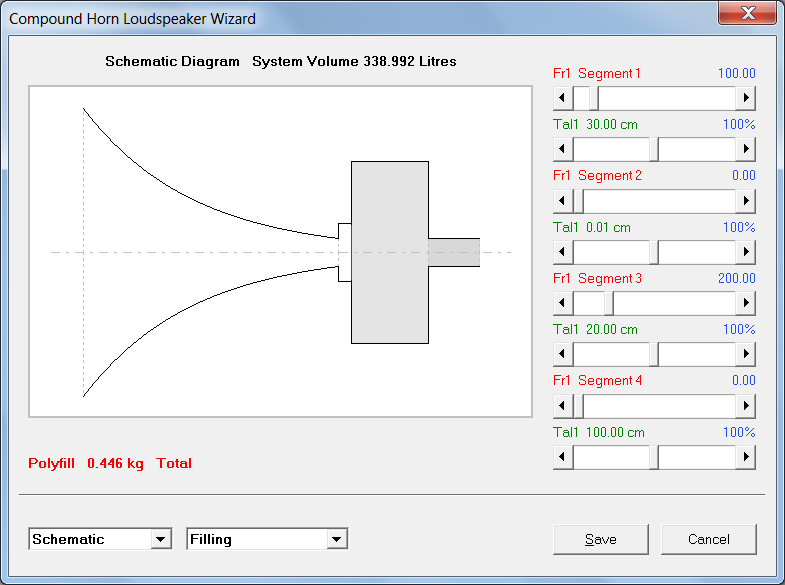
Task: Open the Filling mode dropdown
Action: [x=336, y=539]
